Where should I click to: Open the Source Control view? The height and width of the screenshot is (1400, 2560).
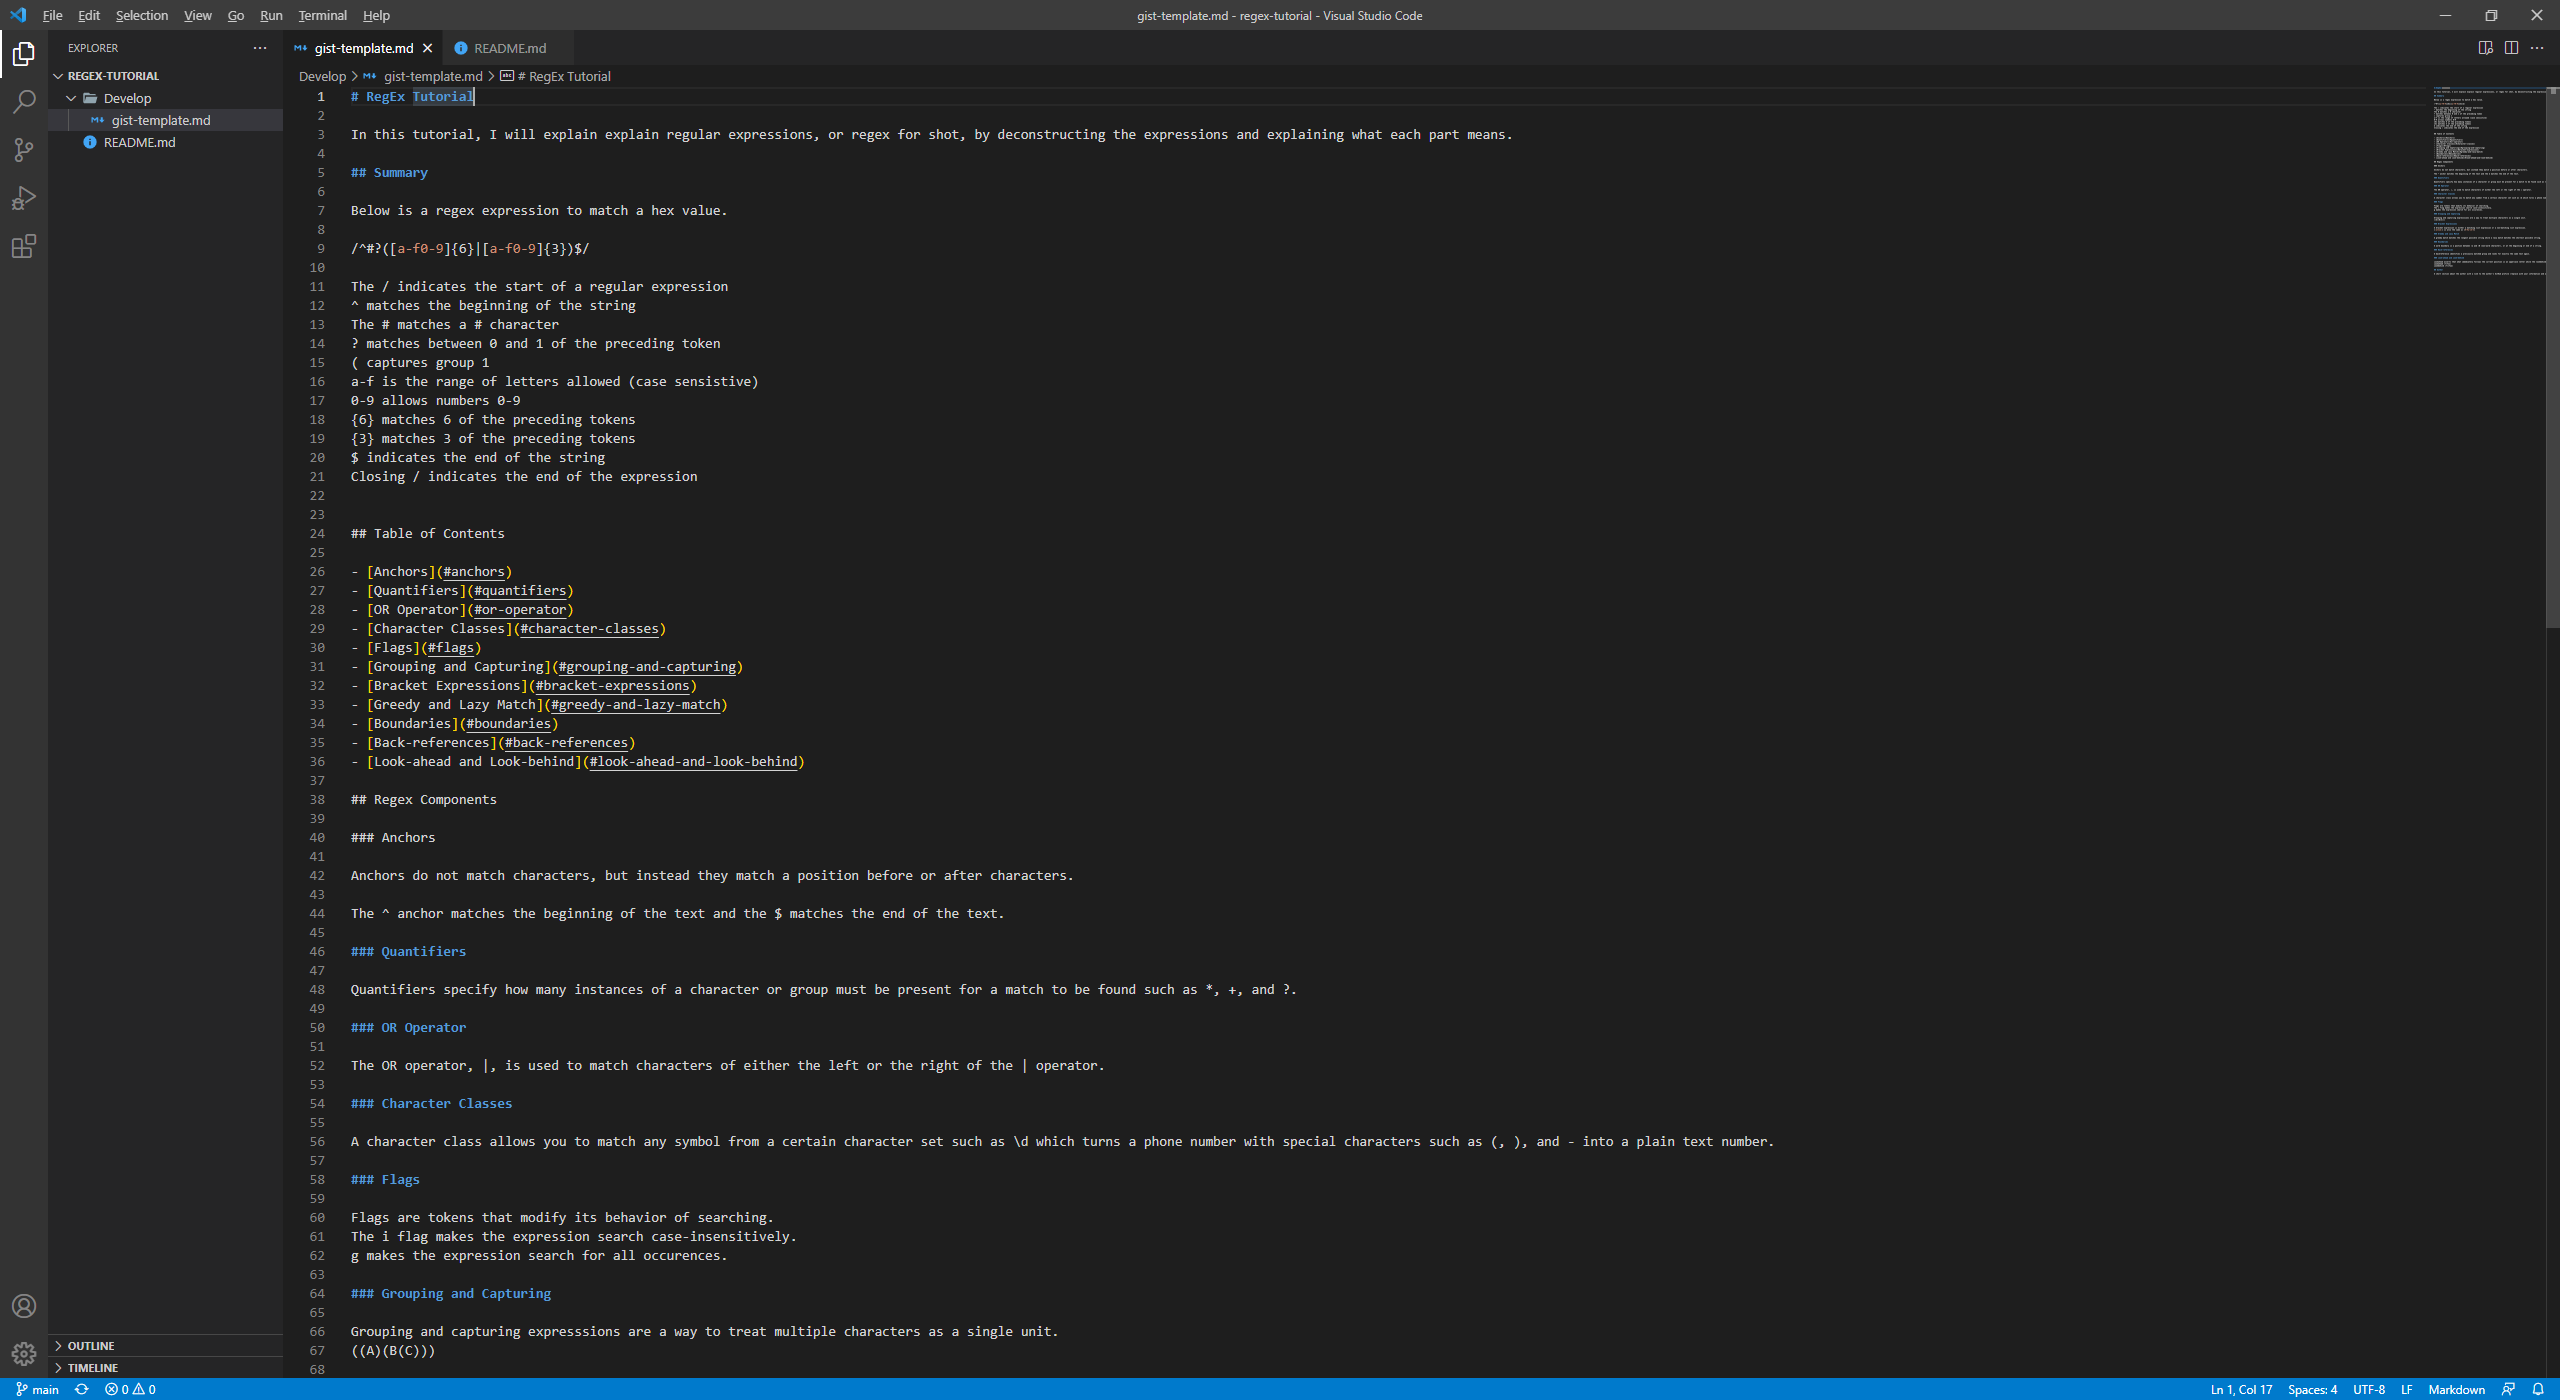click(x=24, y=149)
